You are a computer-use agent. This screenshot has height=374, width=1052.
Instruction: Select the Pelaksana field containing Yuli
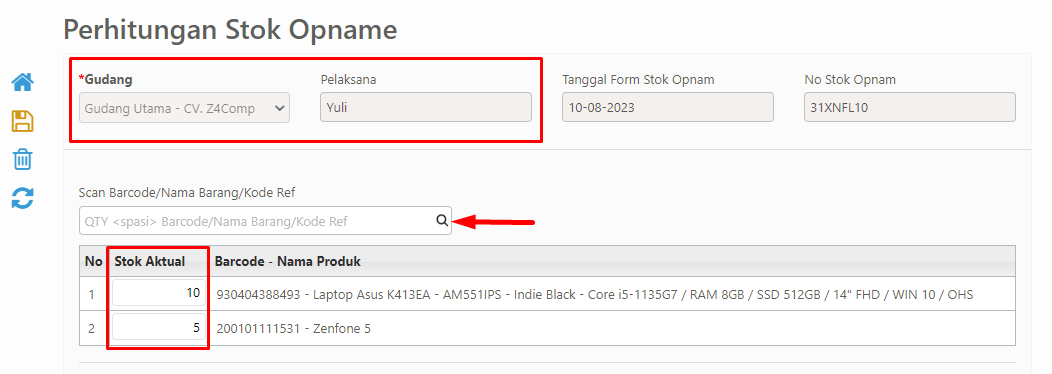pos(426,107)
